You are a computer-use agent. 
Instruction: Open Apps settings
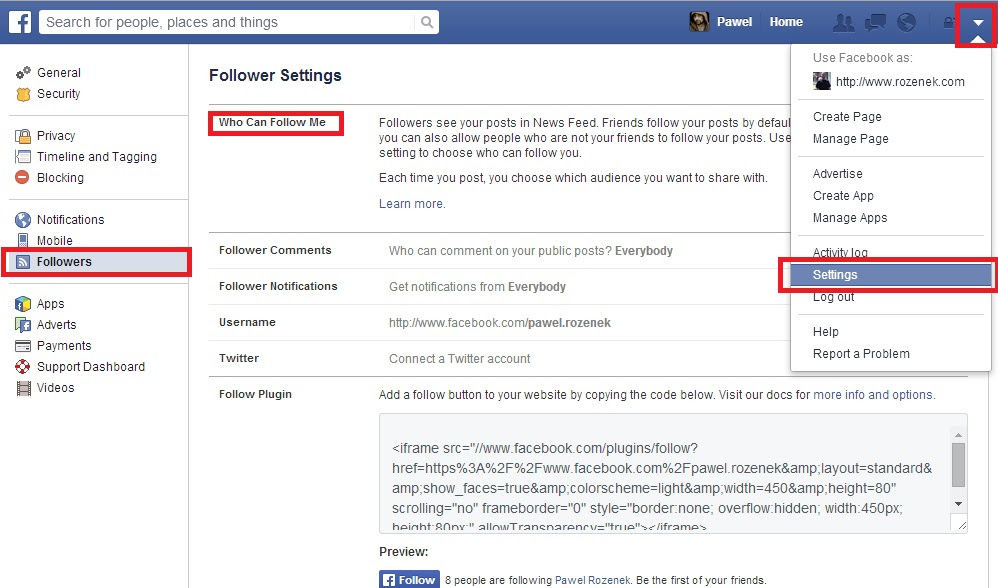(x=50, y=304)
